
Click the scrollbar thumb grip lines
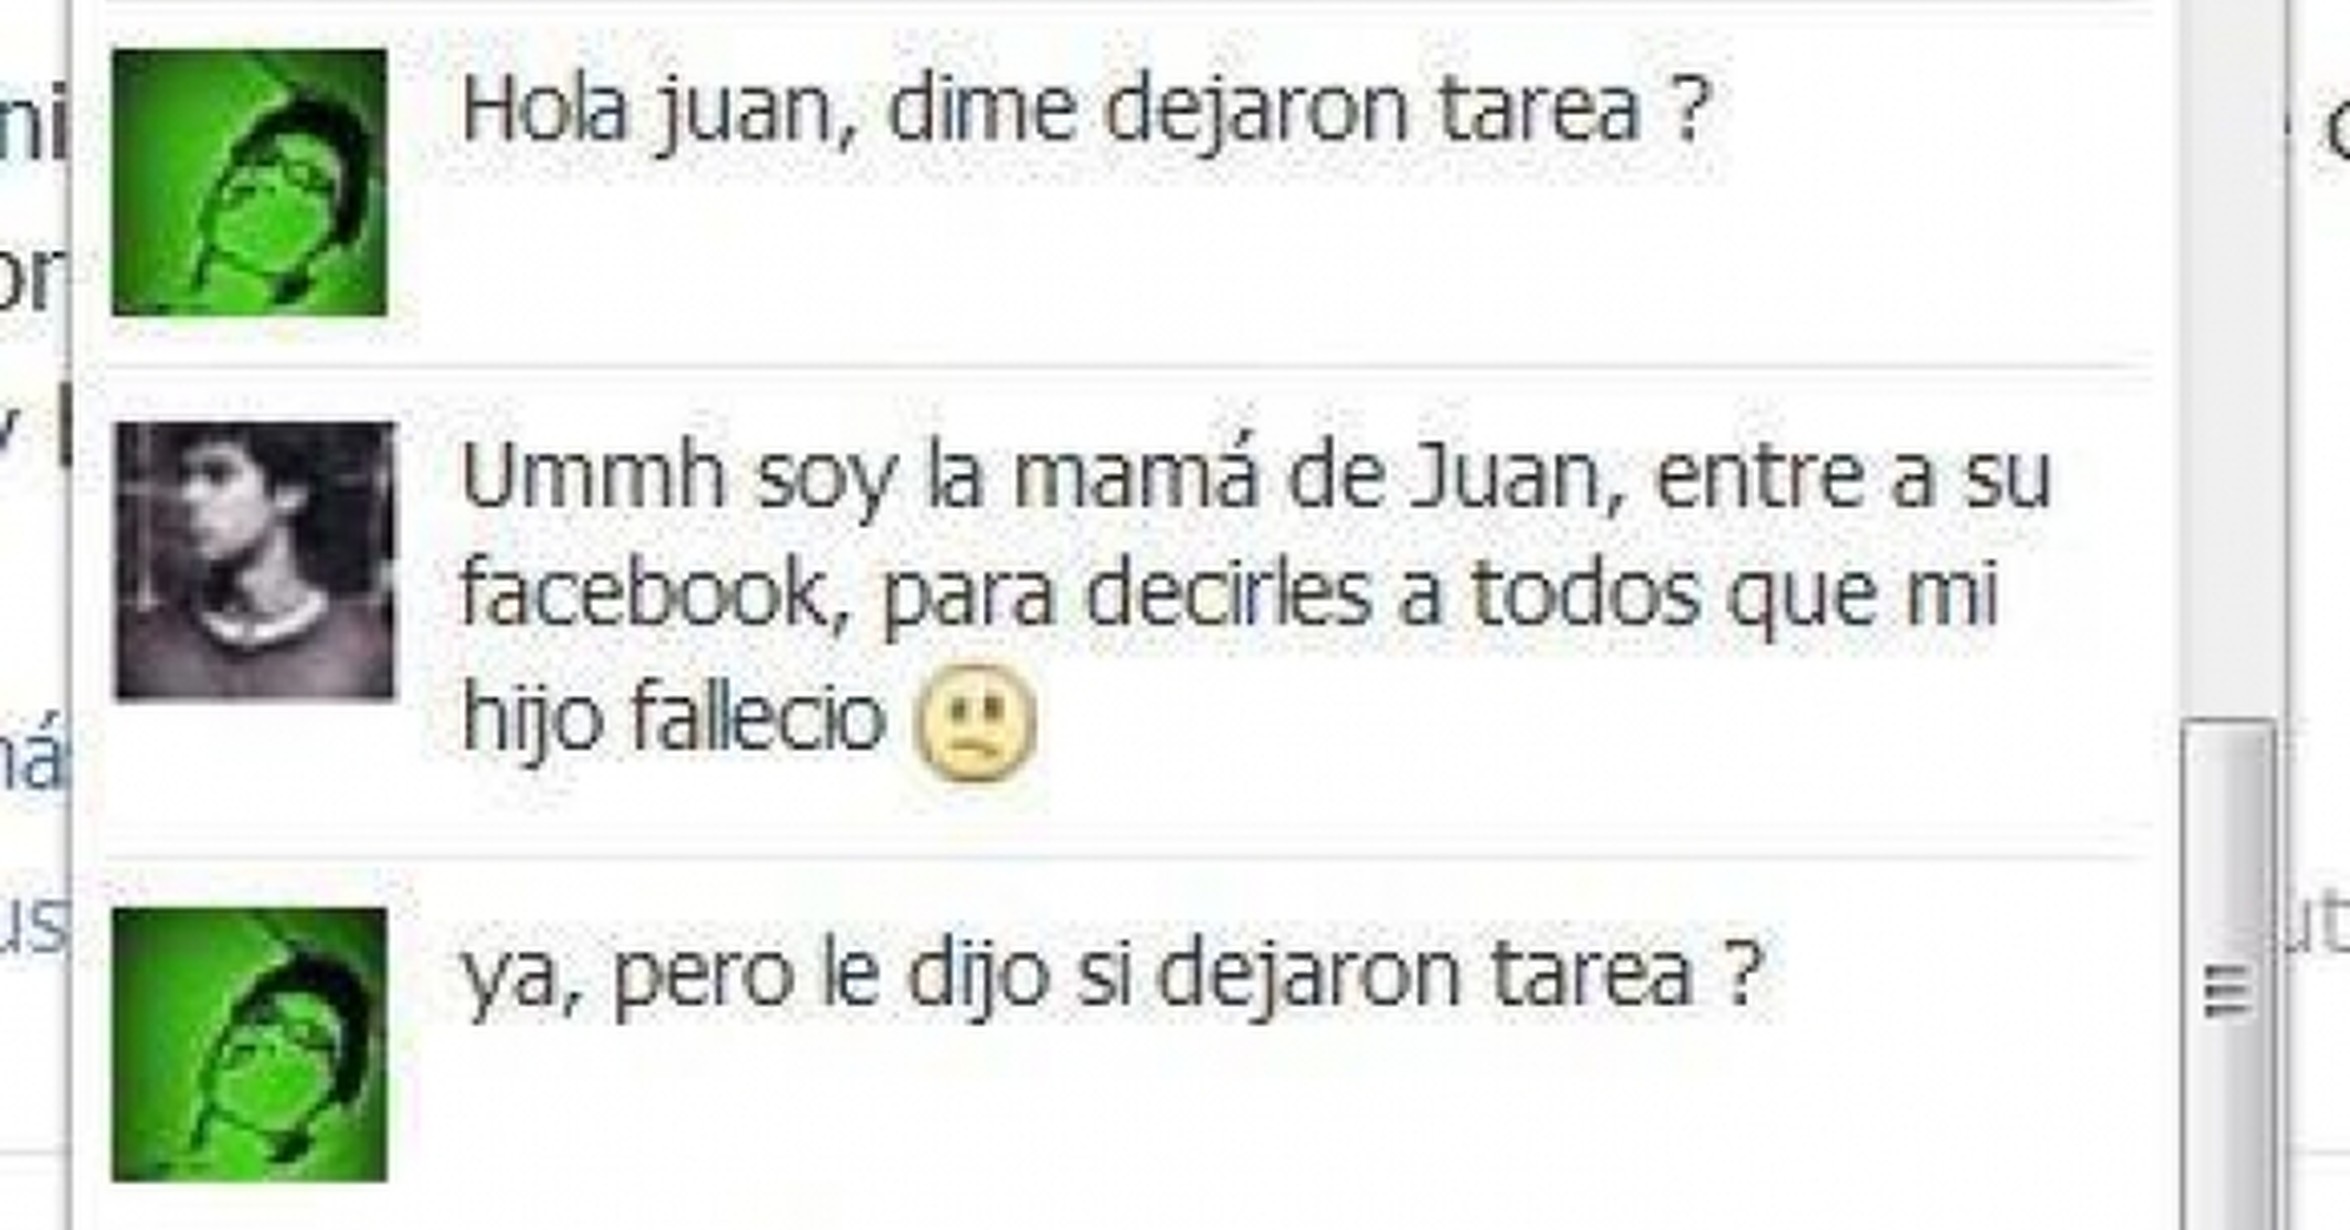(2228, 990)
